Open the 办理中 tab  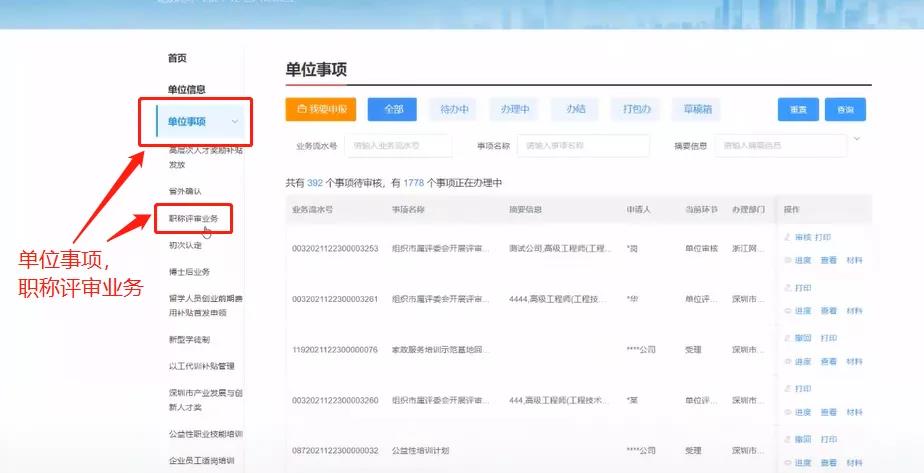pyautogui.click(x=515, y=109)
